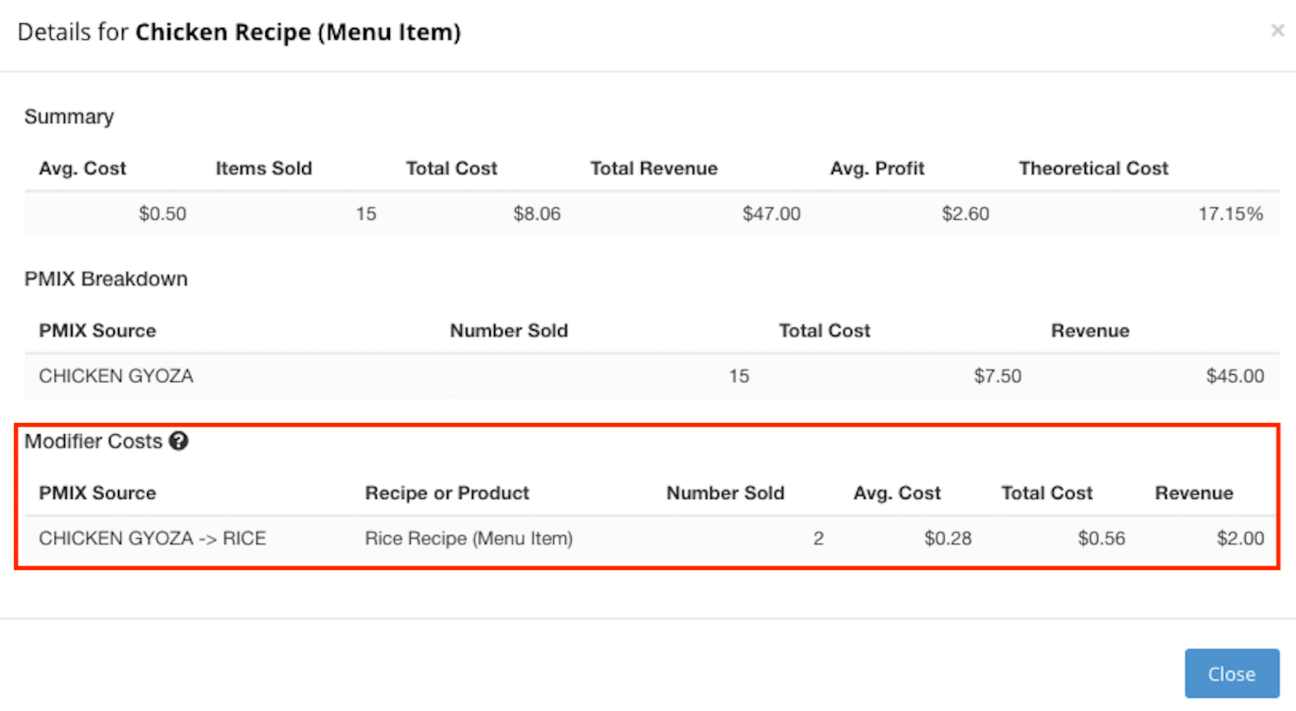Select the PMIX Breakdown section heading

[x=106, y=279]
